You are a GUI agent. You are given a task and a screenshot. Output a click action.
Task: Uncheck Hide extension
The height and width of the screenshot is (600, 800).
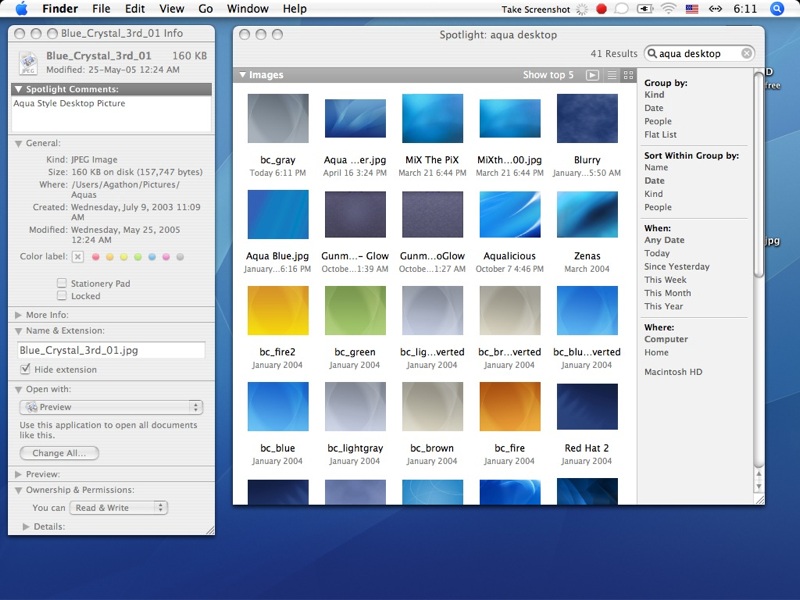click(x=26, y=370)
